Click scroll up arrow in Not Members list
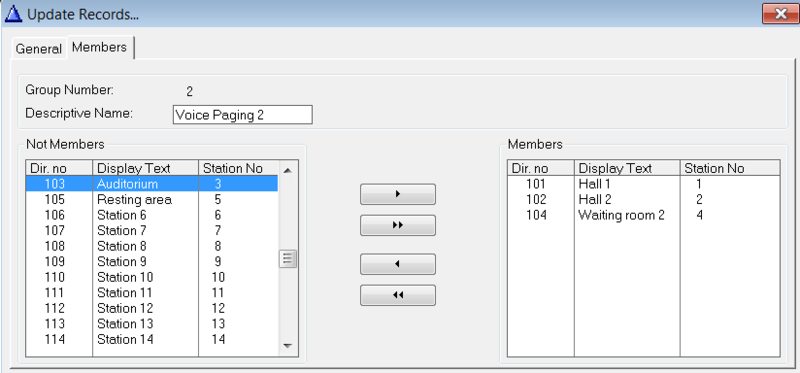 click(x=287, y=170)
